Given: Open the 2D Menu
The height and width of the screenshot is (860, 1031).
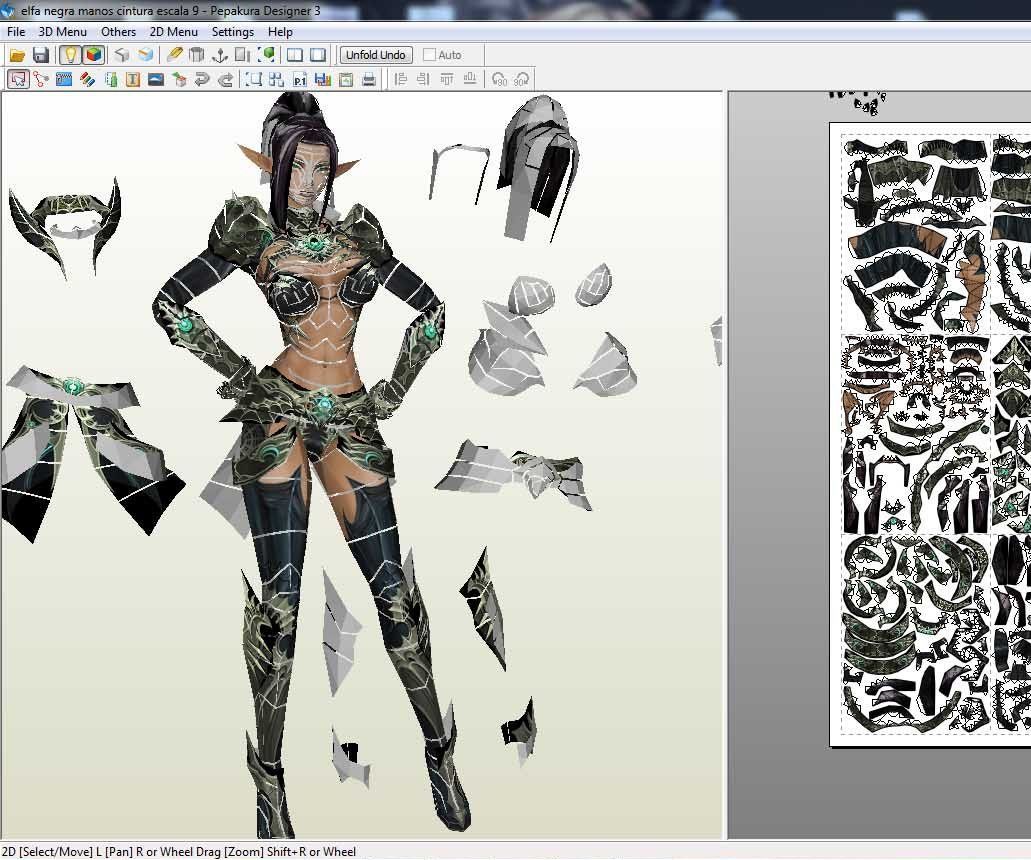Looking at the screenshot, I should (x=173, y=31).
